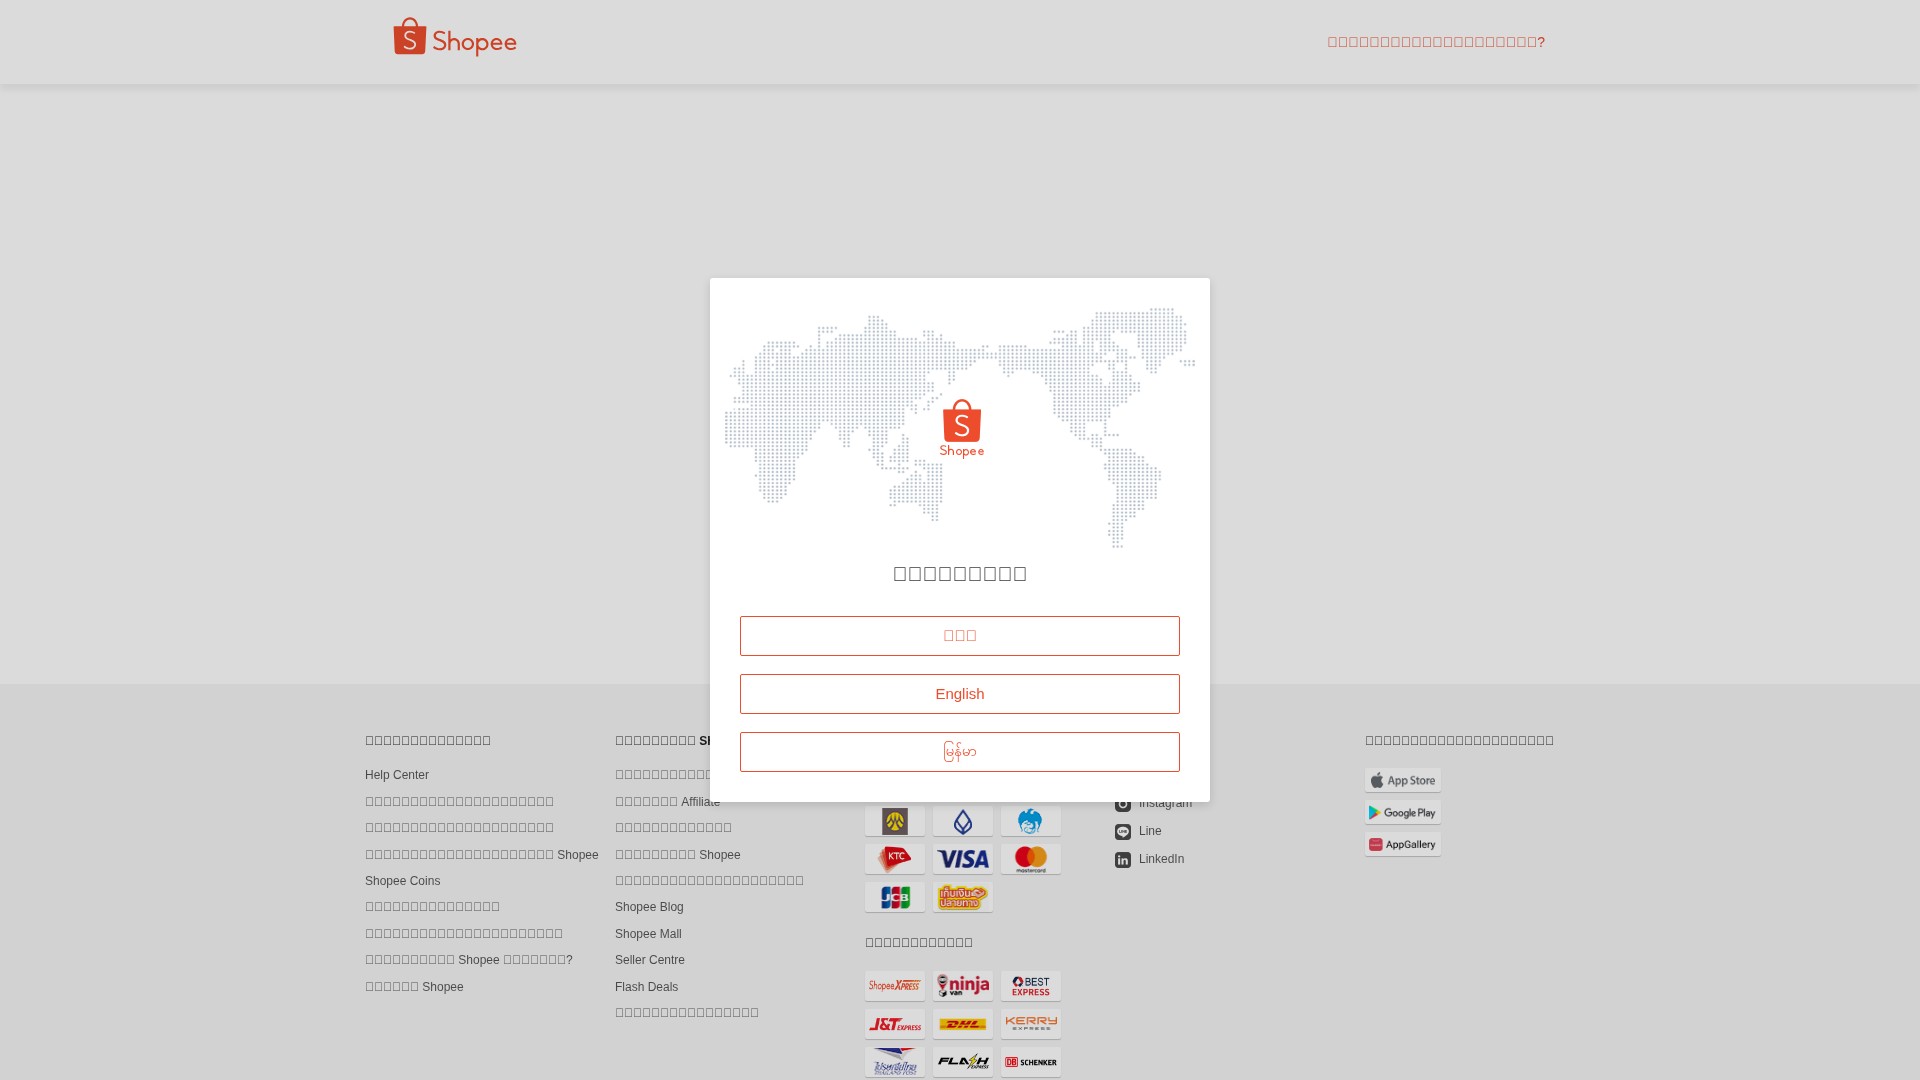Click the VISA payment icon
Viewport: 1920px width, 1080px height.
963,859
